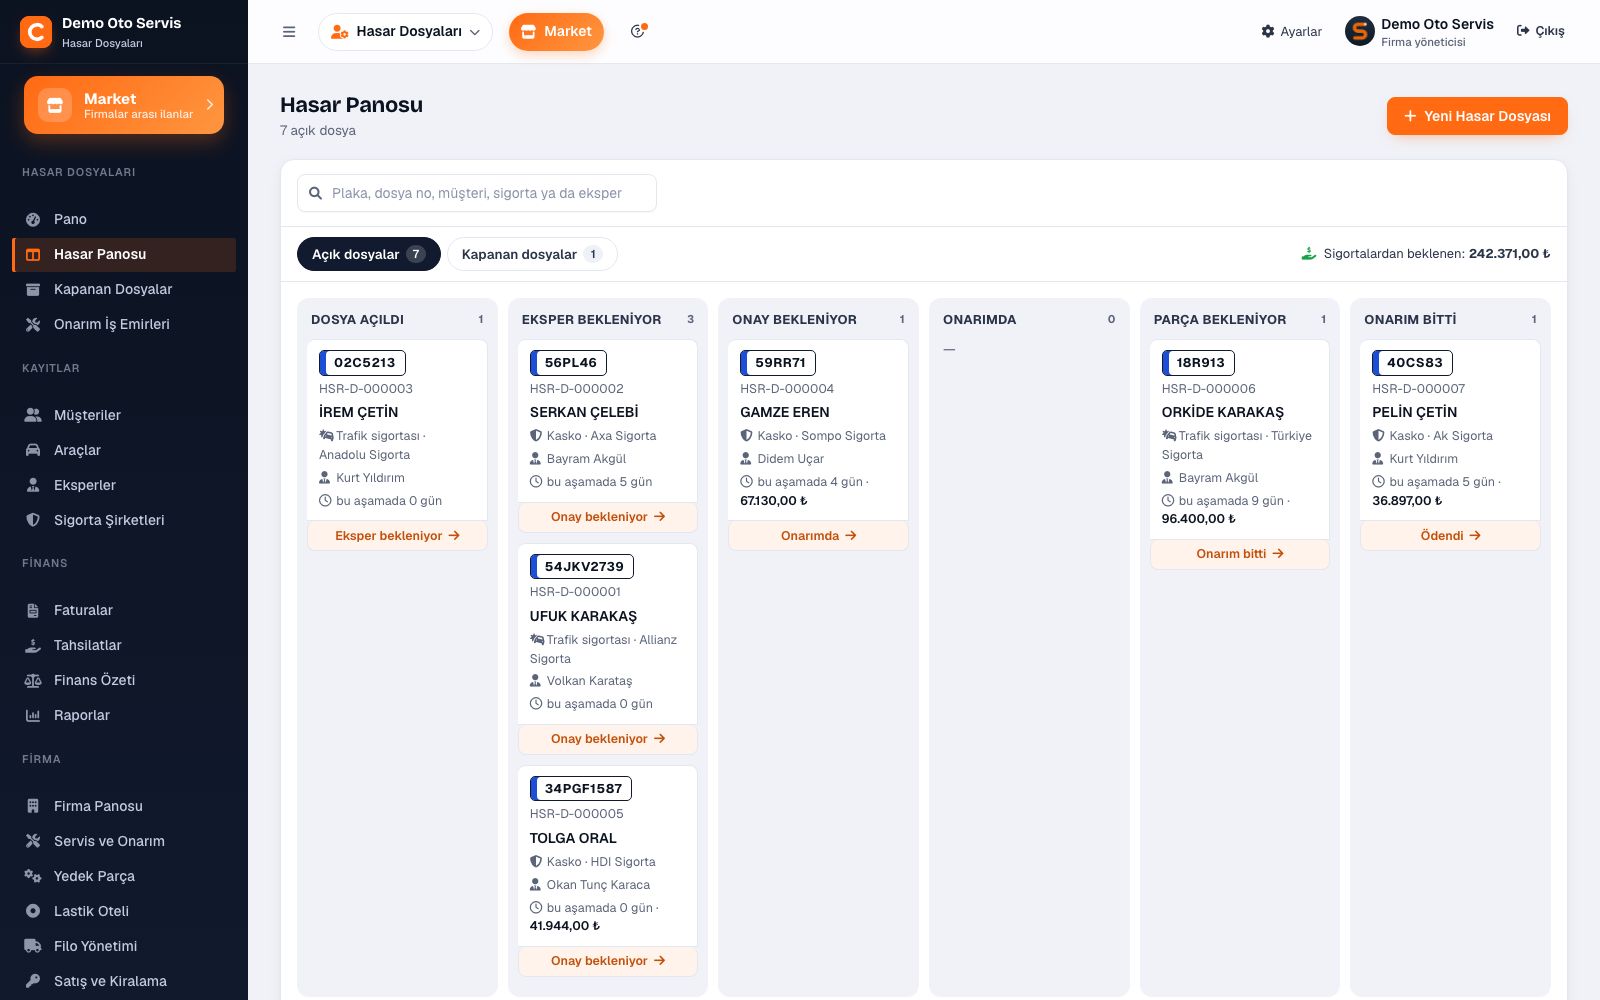Screen dimensions: 1600x1000
Task: Click Ödendi on 40CS83 card
Action: pyautogui.click(x=1450, y=536)
